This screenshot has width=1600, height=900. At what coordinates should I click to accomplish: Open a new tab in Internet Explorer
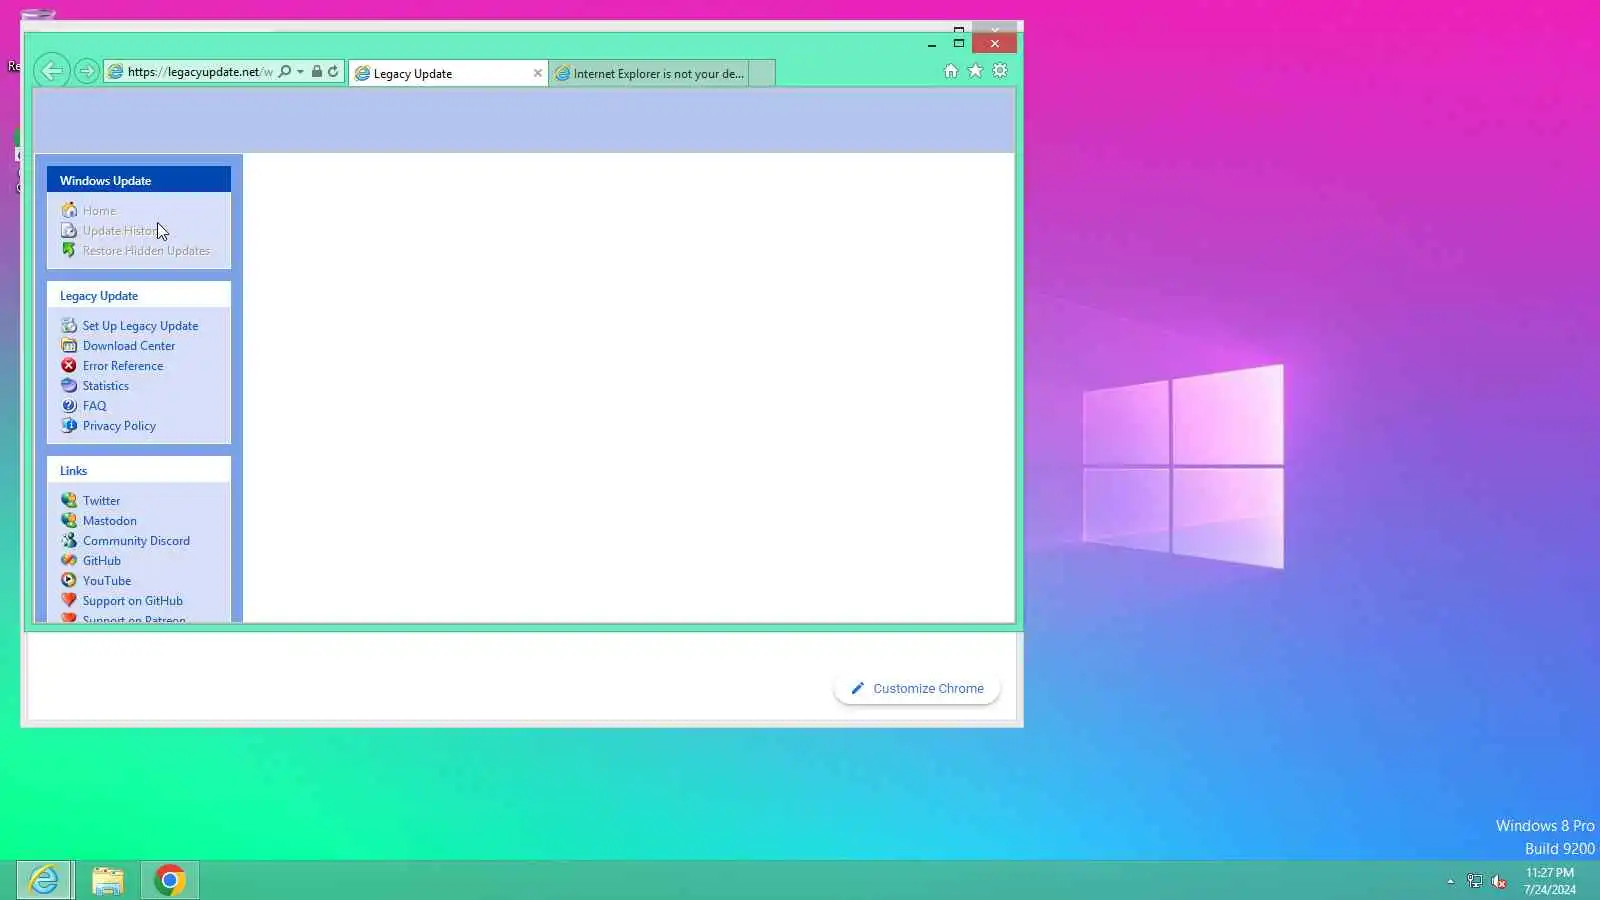tap(761, 73)
